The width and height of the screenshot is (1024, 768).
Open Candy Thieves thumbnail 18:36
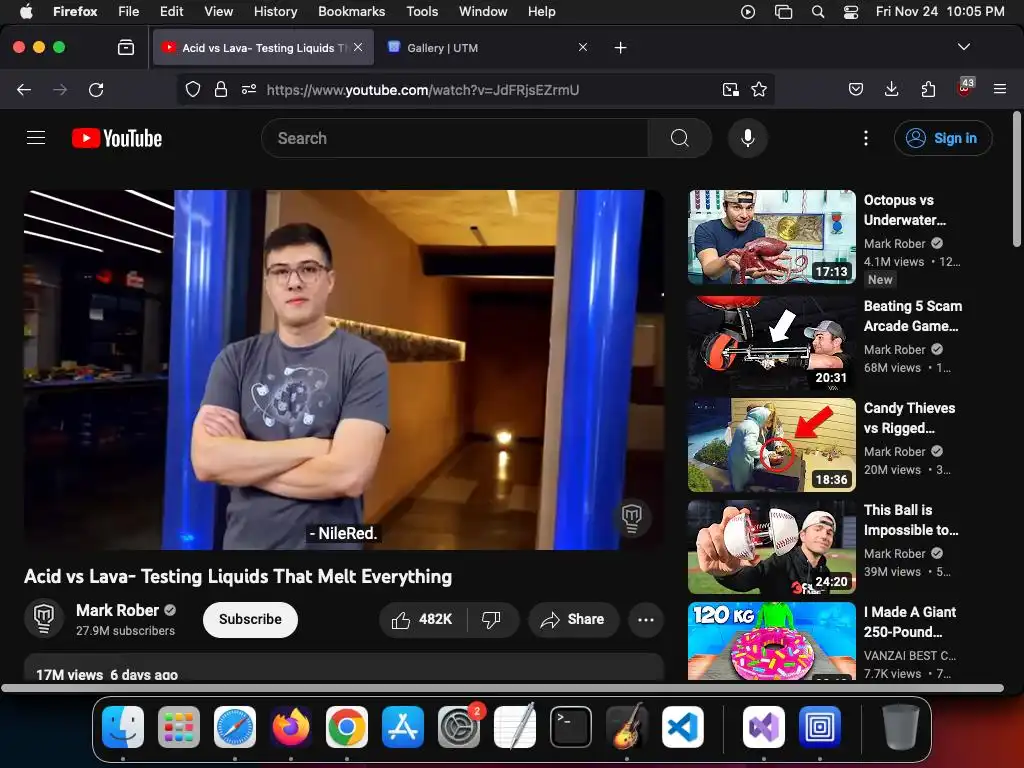tap(772, 445)
